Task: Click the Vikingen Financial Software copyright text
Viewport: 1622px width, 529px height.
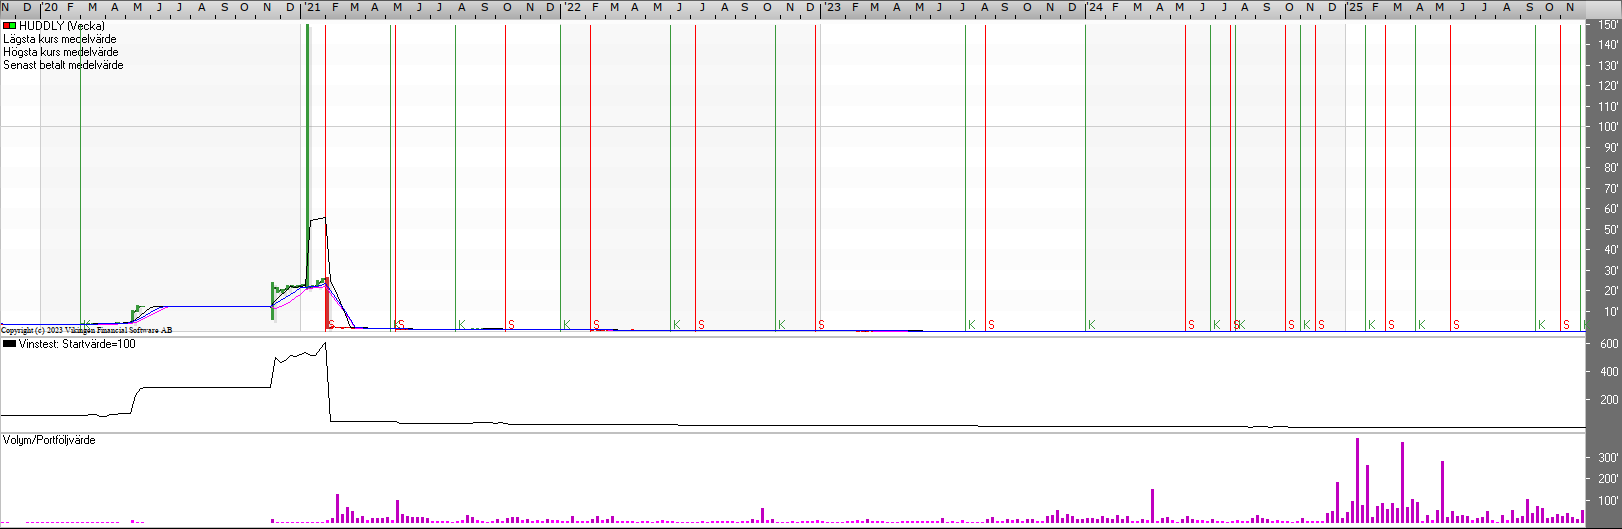Action: click(x=87, y=330)
